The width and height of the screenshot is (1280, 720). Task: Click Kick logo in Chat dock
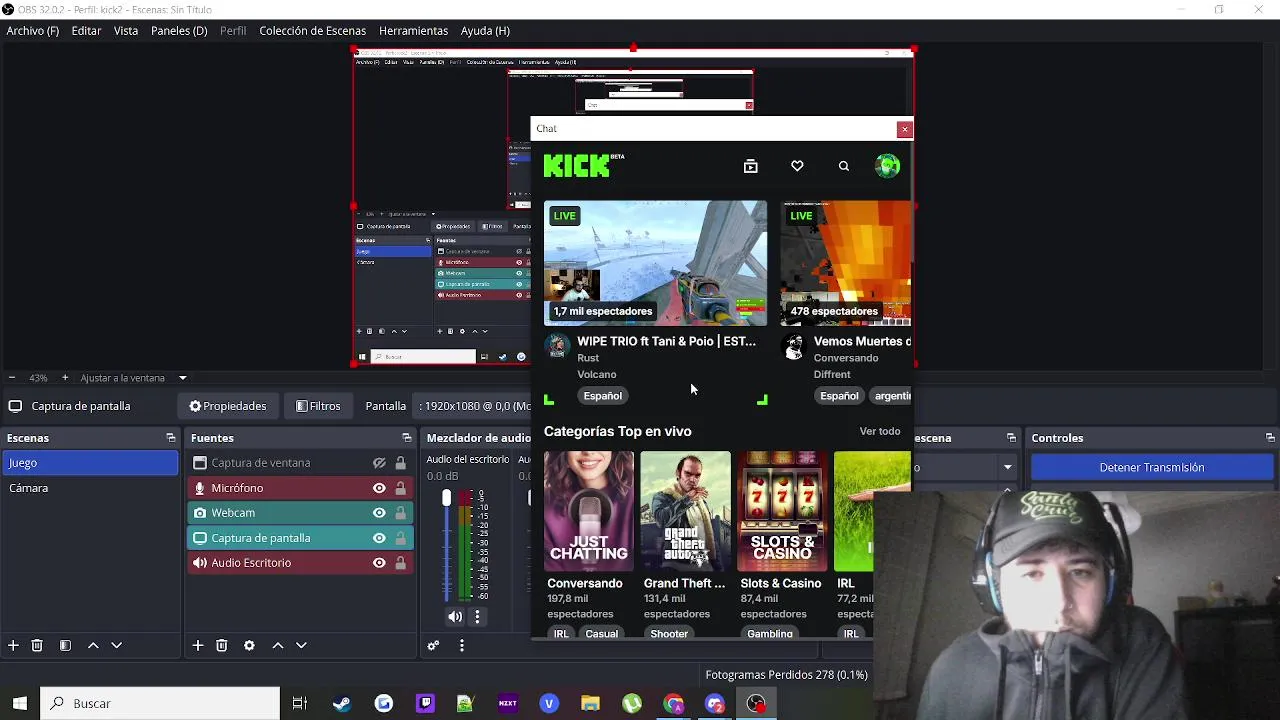pos(584,166)
